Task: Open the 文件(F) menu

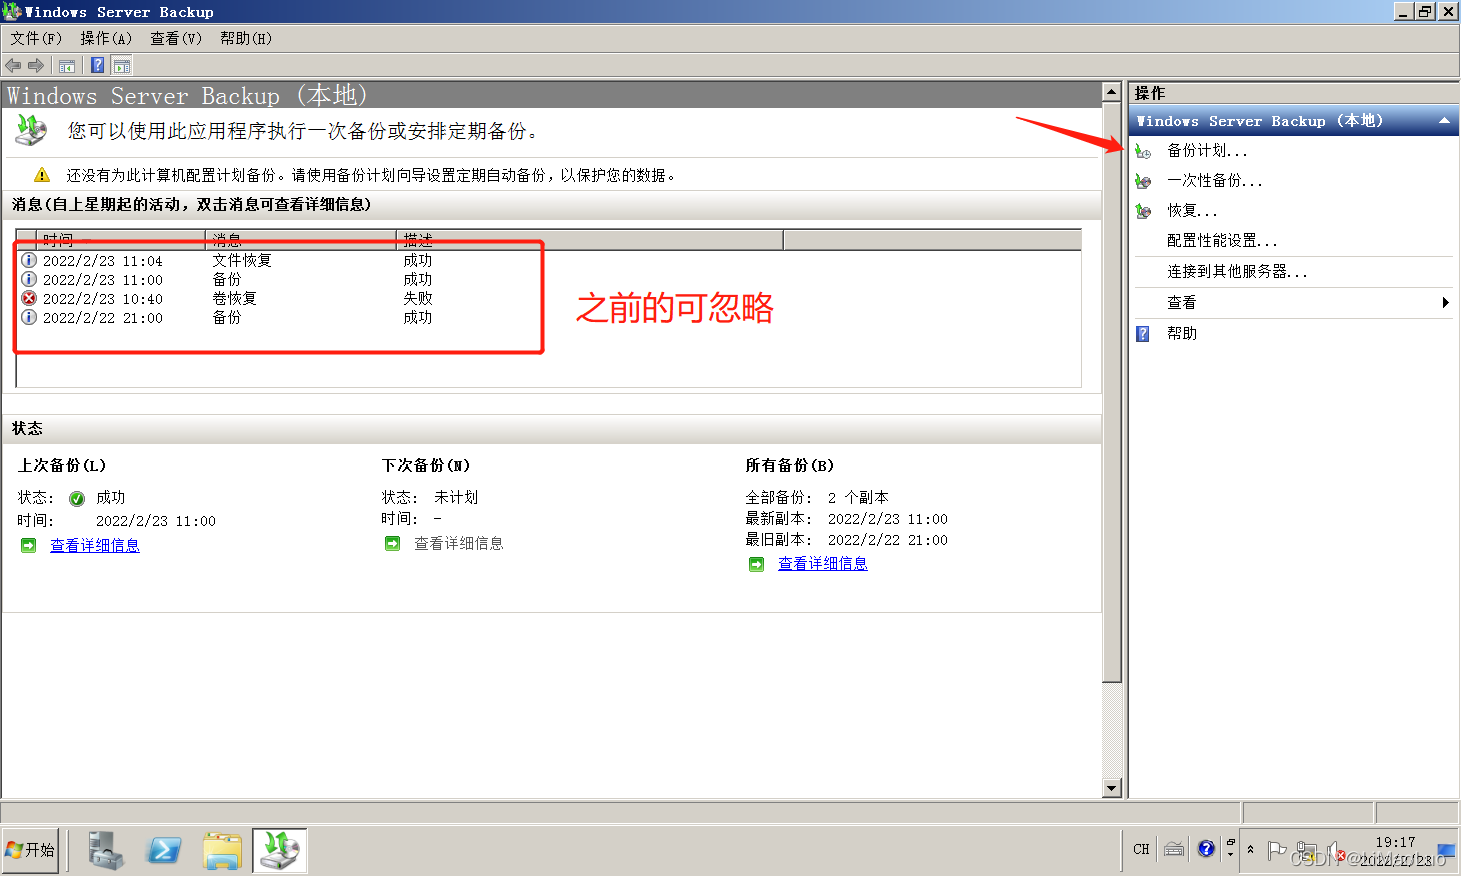Action: pos(36,38)
